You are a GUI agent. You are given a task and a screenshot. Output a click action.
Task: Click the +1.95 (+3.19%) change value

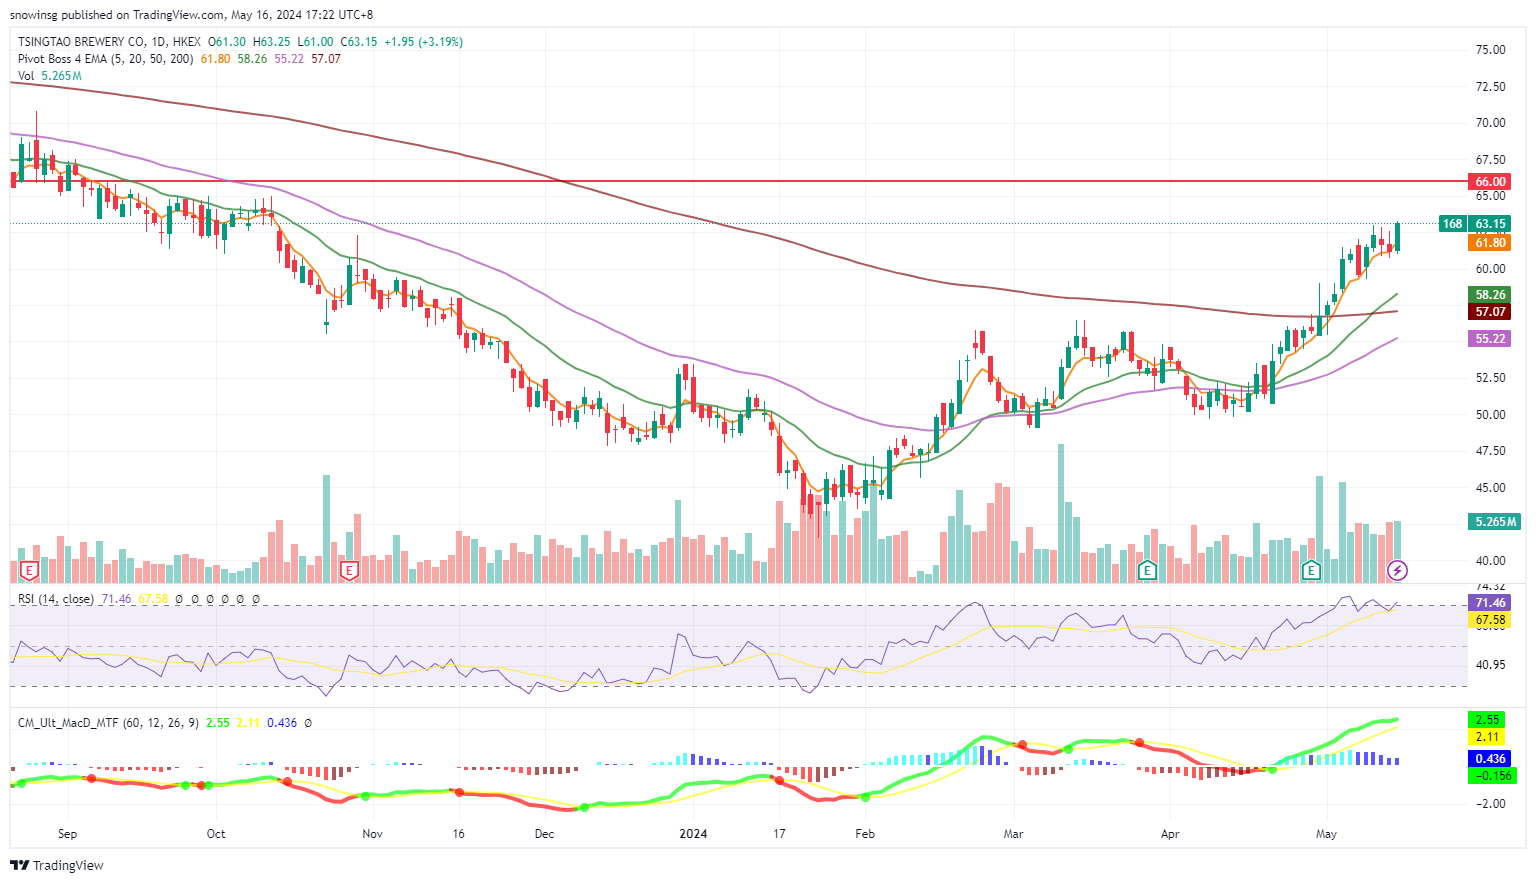tap(424, 42)
